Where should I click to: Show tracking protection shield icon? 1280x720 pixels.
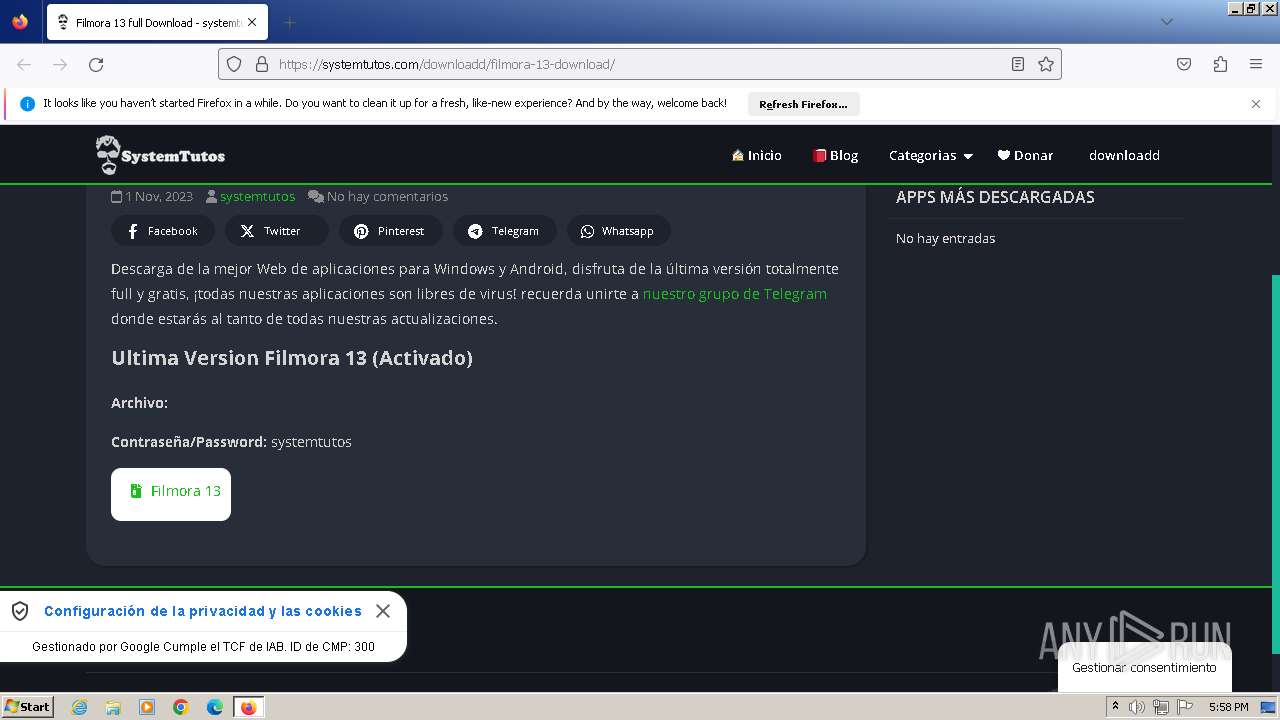click(234, 64)
